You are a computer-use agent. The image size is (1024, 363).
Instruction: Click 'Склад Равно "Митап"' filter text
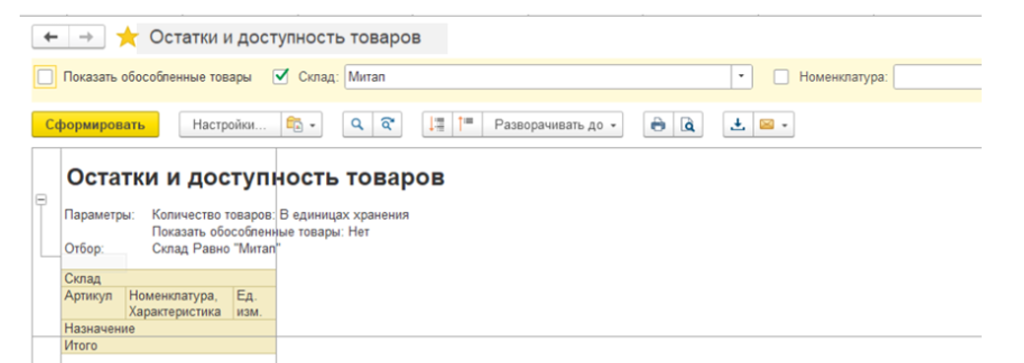[x=216, y=249]
